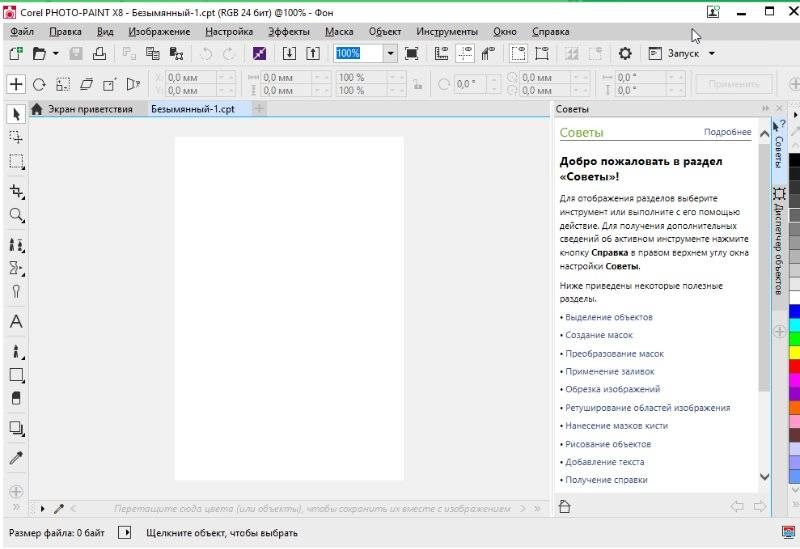Viewport: 800px width, 549px height.
Task: Toggle mask marquee visibility icon
Action: (518, 53)
